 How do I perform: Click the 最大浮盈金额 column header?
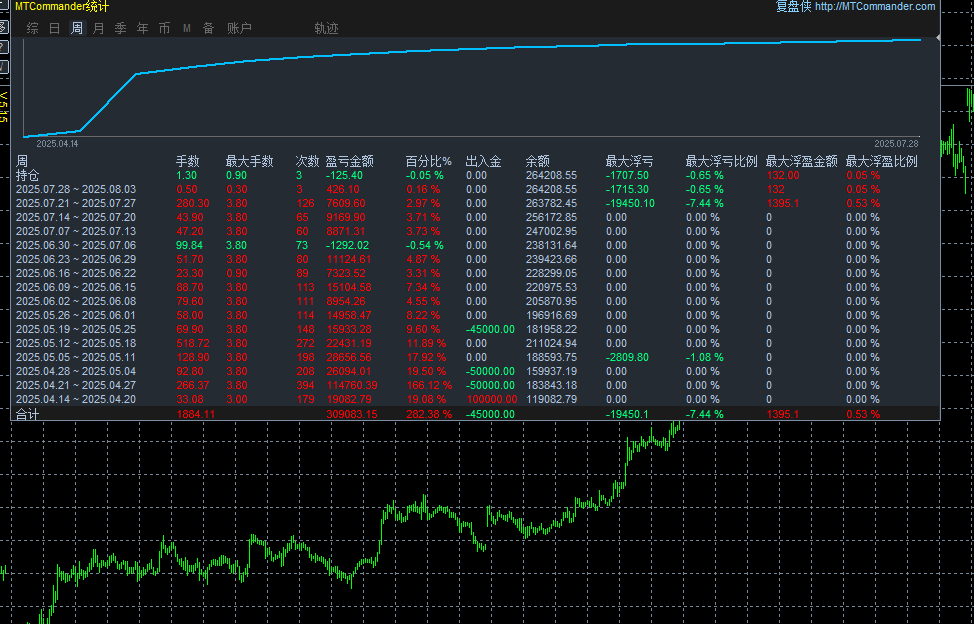coord(802,161)
